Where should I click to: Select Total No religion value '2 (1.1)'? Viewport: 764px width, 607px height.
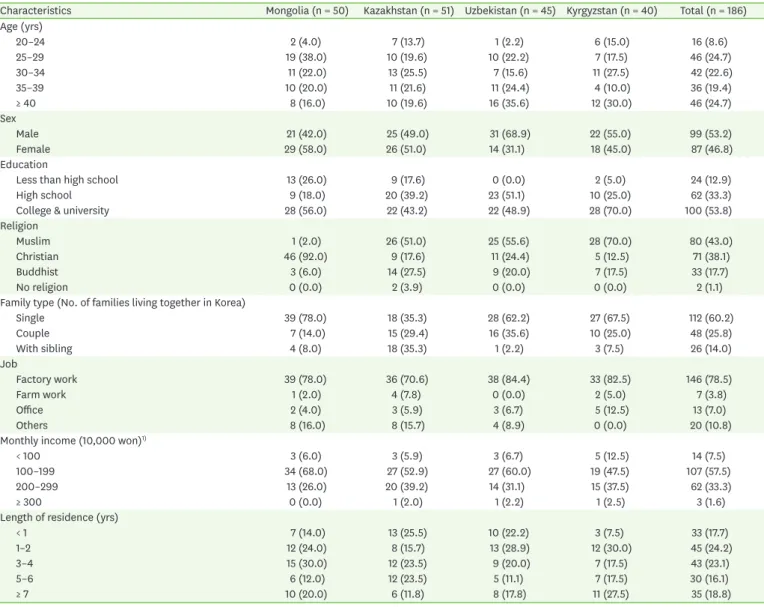(709, 287)
